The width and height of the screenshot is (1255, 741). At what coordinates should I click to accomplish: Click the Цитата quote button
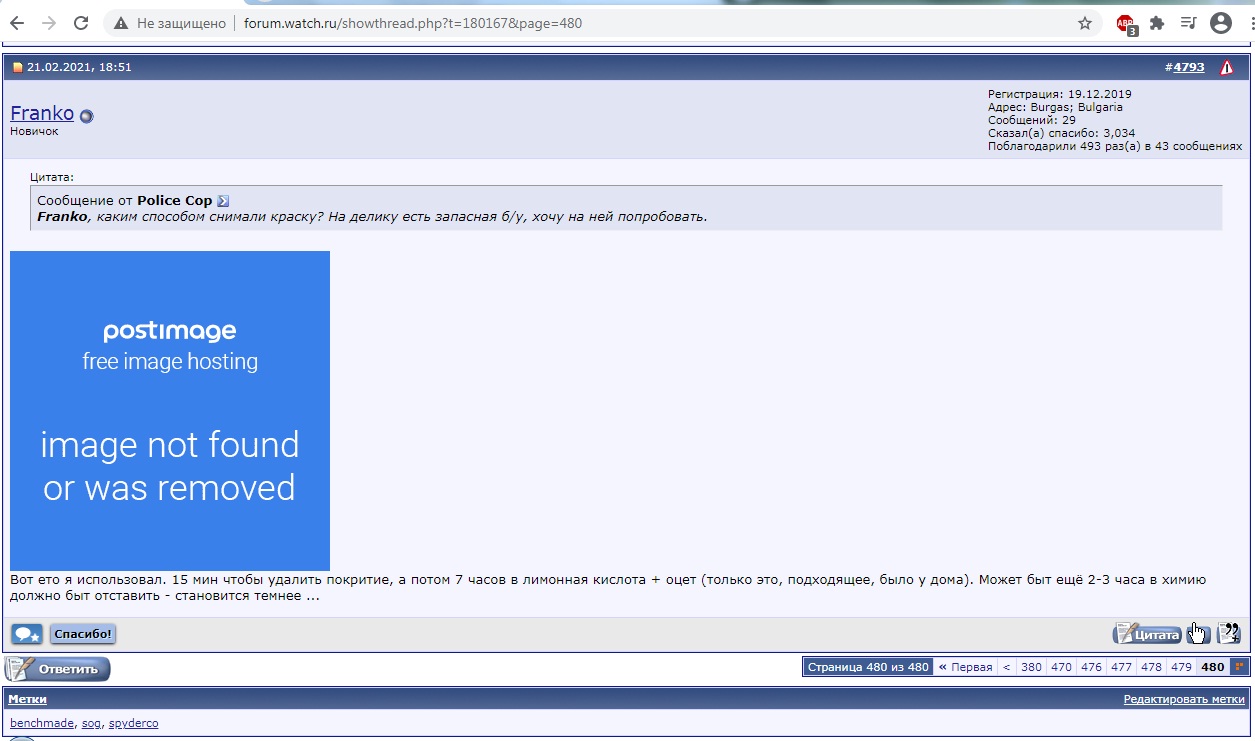[x=1147, y=634]
